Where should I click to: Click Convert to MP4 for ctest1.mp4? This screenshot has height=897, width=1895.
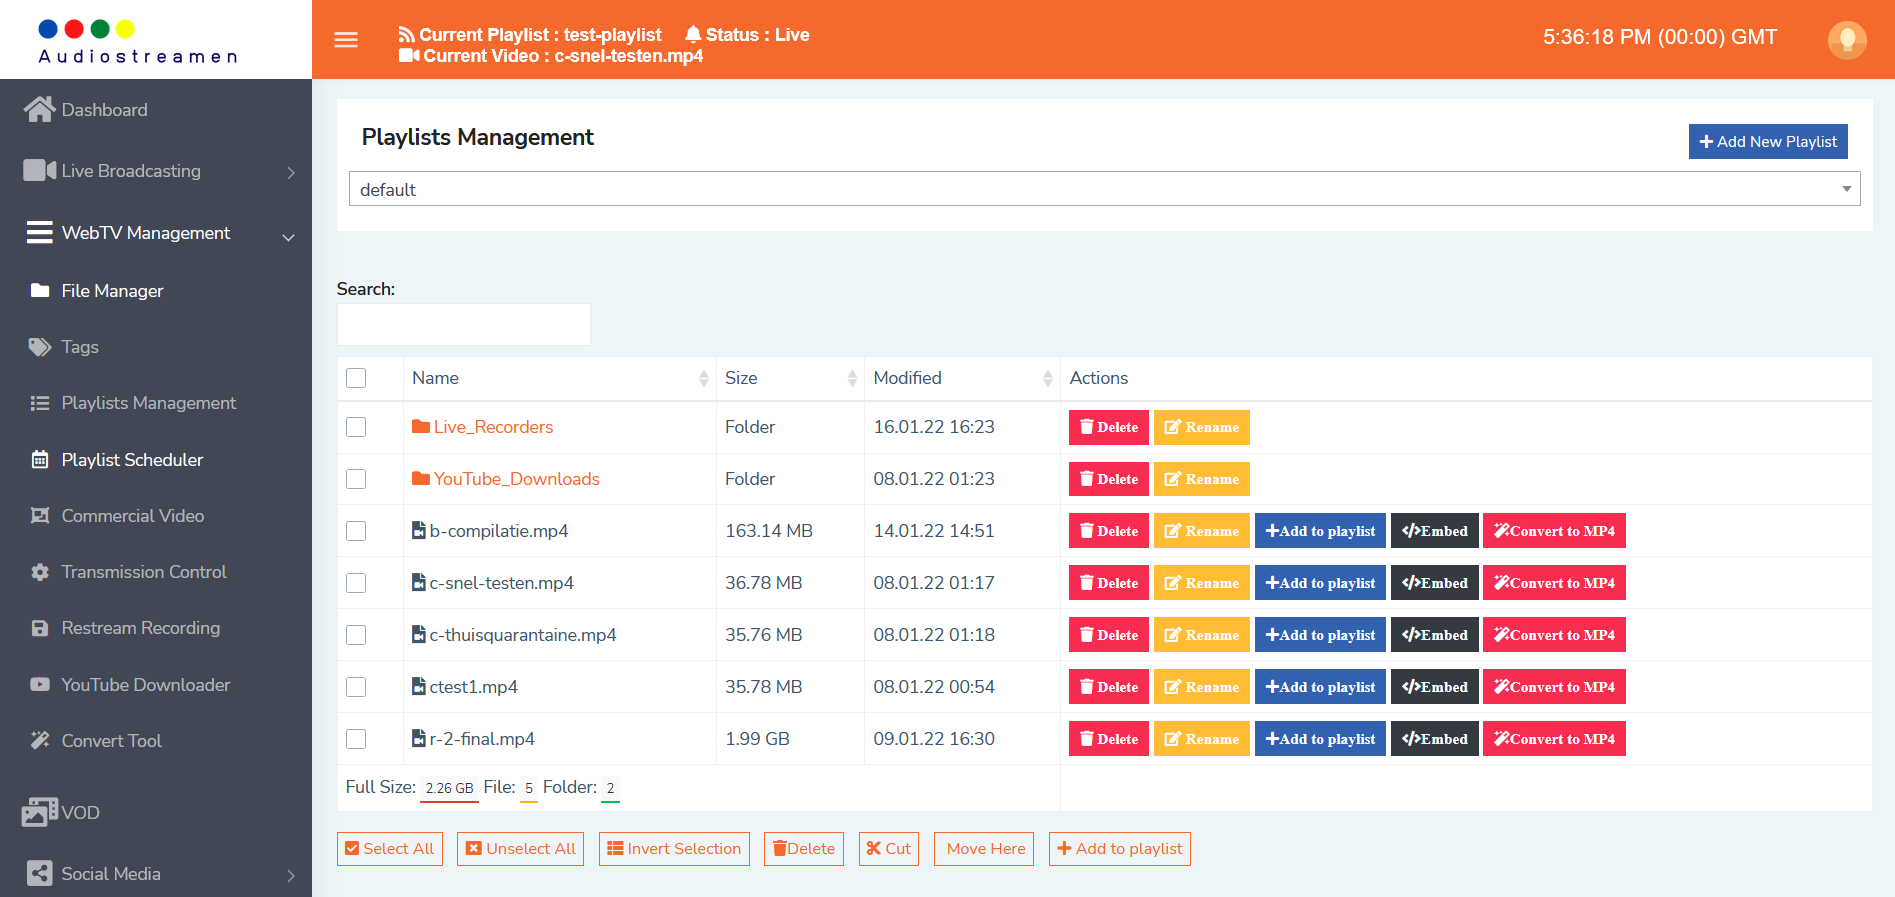1553,687
